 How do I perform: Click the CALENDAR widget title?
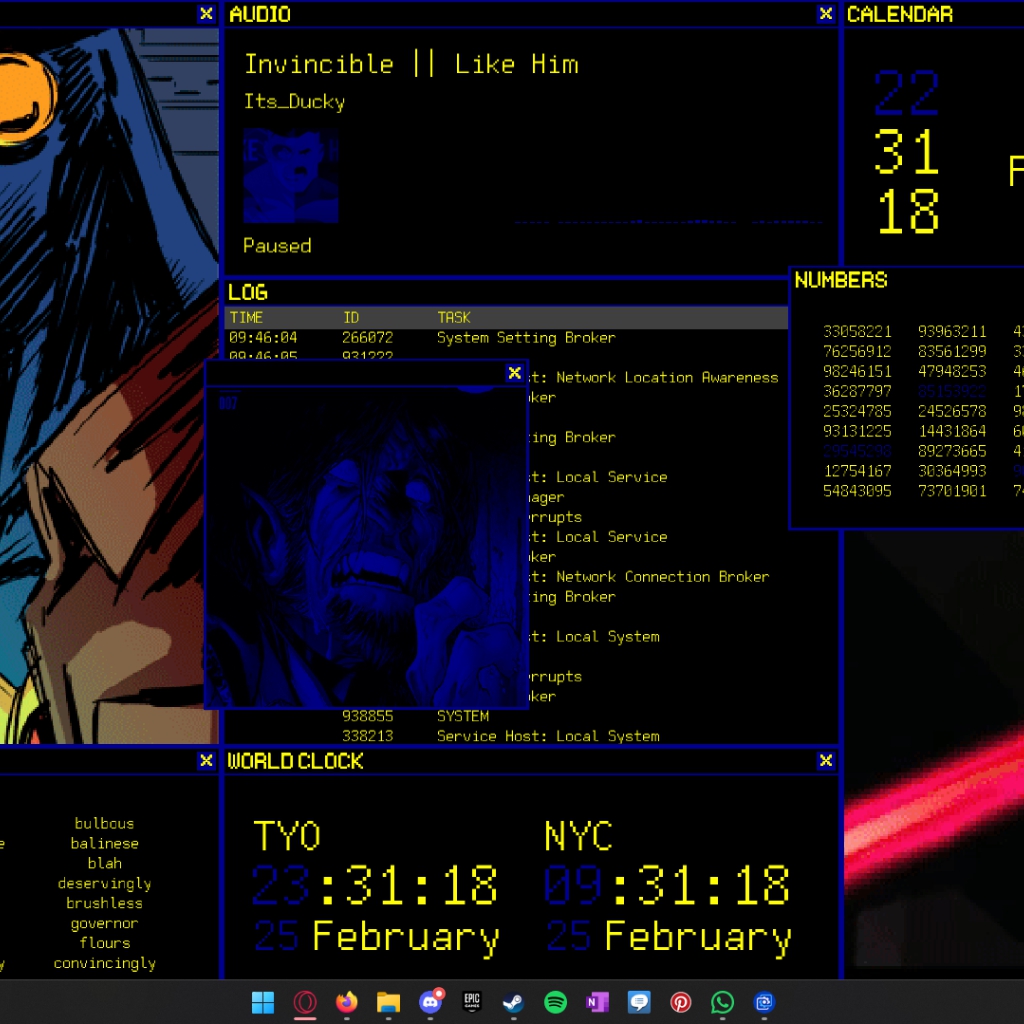[900, 14]
